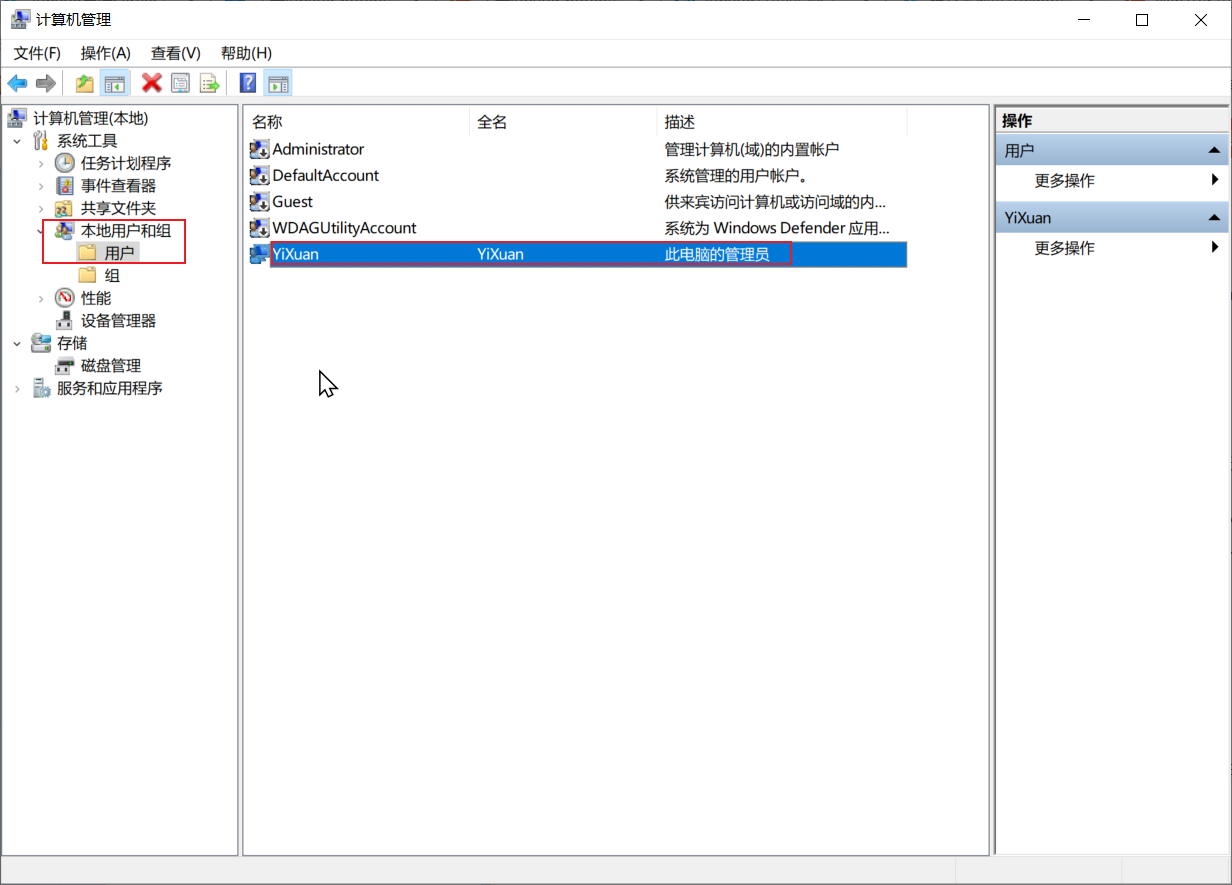This screenshot has height=885, width=1232.
Task: Collapse the 用户 section in actions pane
Action: [1214, 150]
